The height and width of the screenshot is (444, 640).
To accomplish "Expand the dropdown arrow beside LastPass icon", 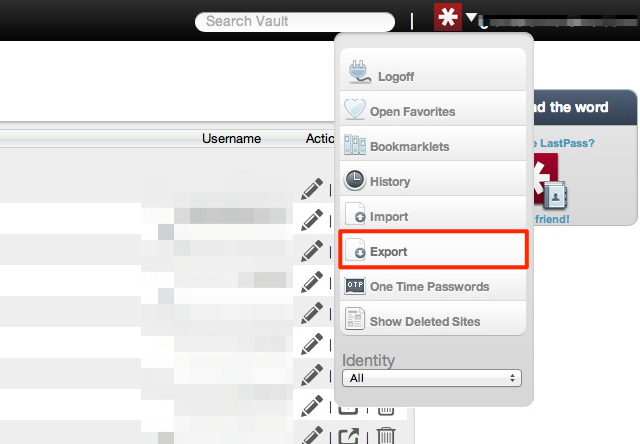I will click(x=471, y=17).
